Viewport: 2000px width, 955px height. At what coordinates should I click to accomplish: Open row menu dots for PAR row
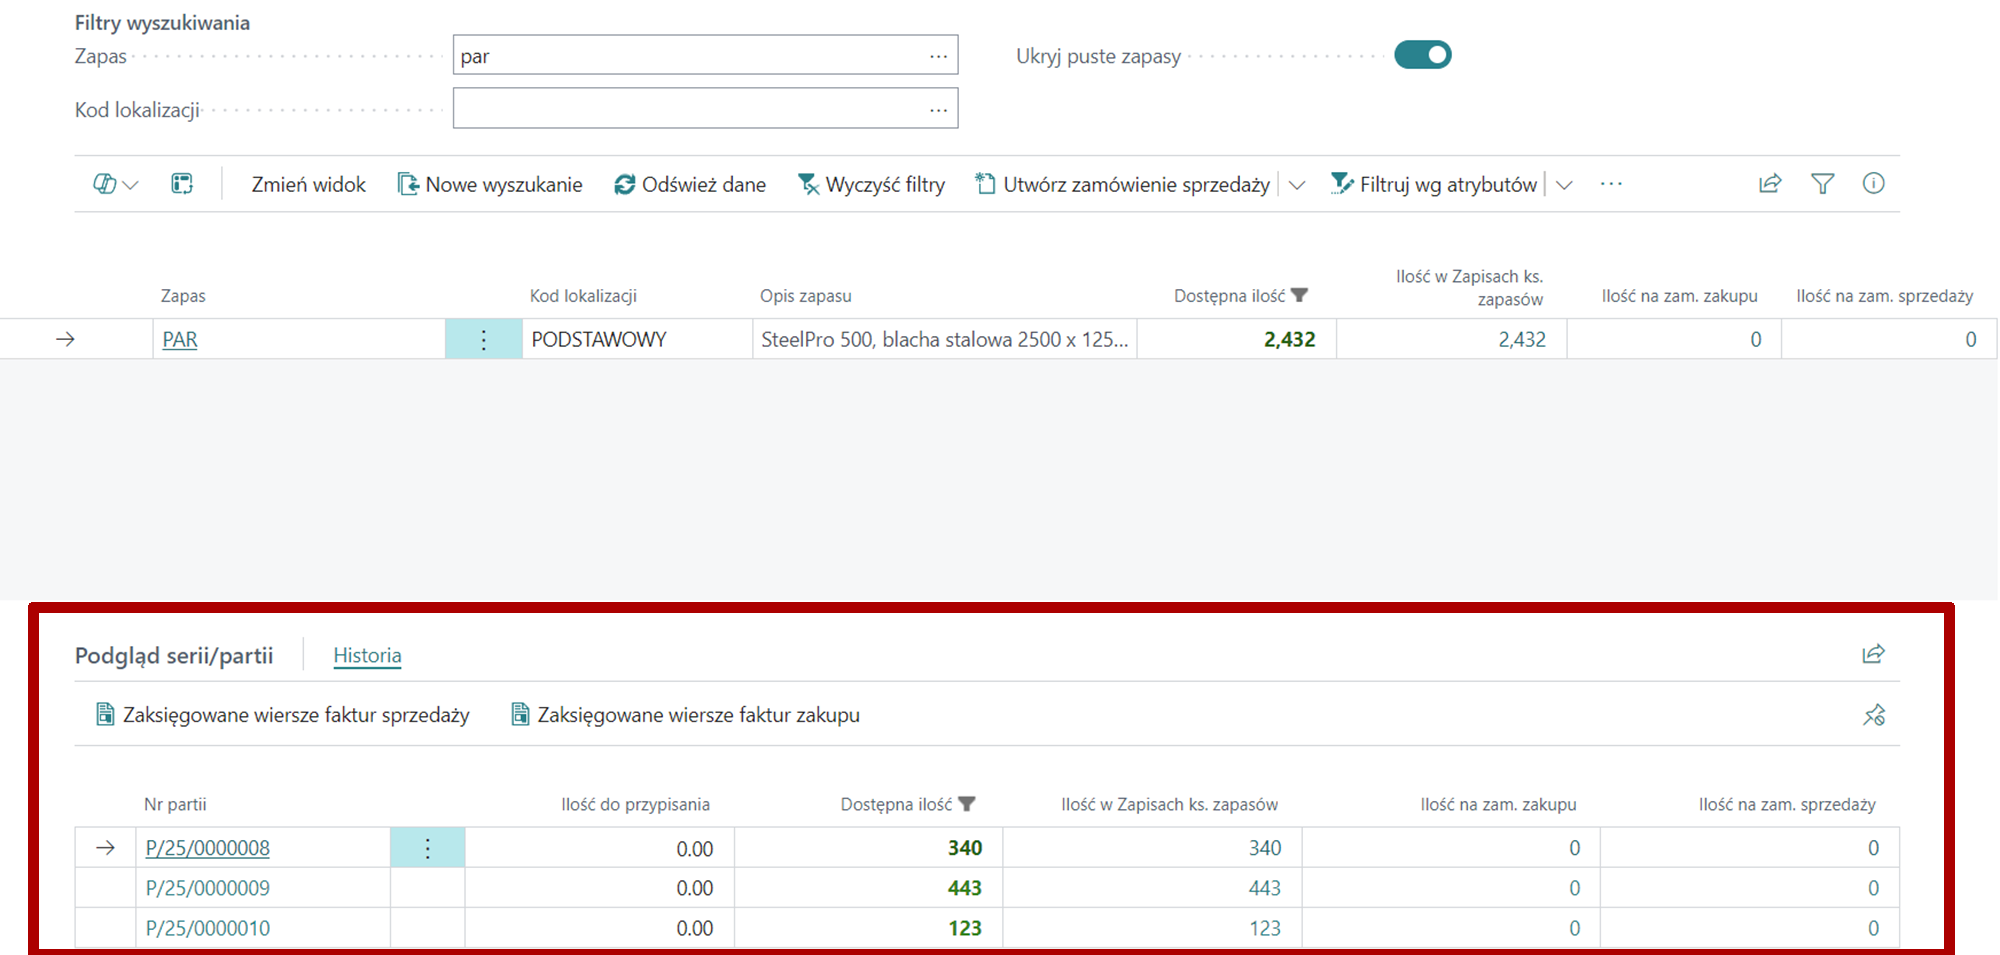484,340
